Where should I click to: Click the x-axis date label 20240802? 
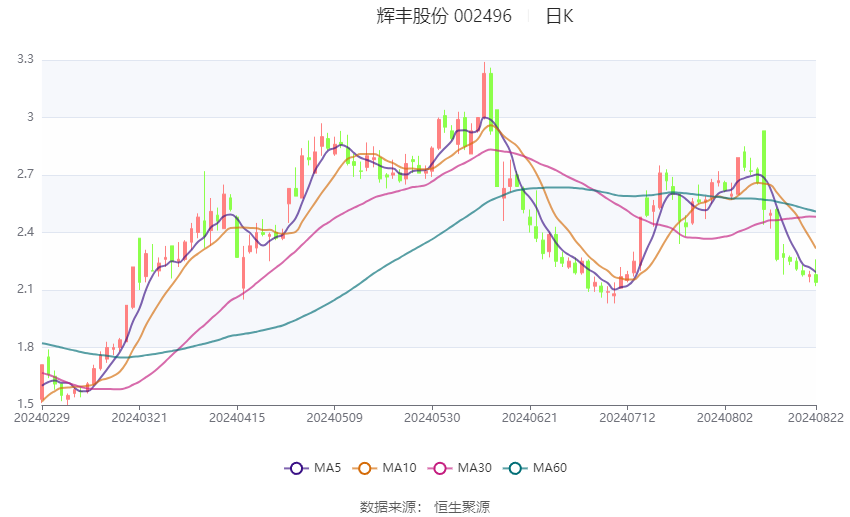725,418
